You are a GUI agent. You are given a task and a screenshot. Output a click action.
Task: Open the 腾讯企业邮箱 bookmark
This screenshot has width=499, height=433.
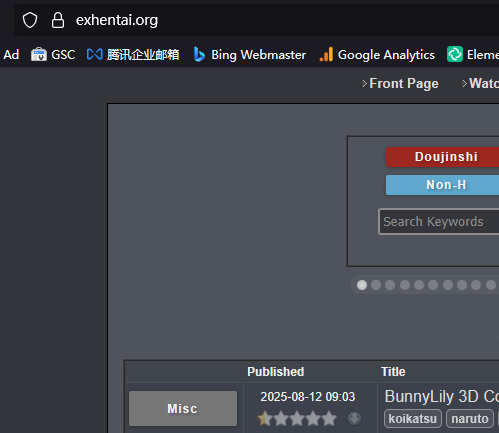coord(133,54)
